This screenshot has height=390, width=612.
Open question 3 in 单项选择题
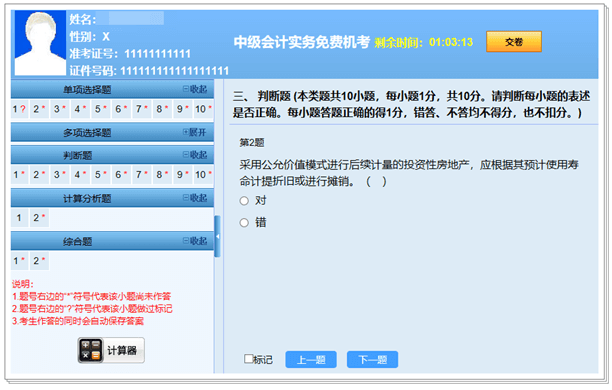click(60, 109)
